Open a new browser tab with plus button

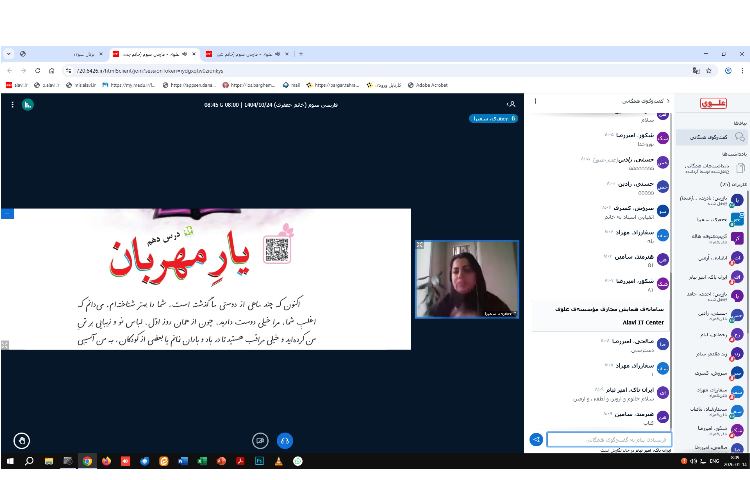(x=301, y=54)
